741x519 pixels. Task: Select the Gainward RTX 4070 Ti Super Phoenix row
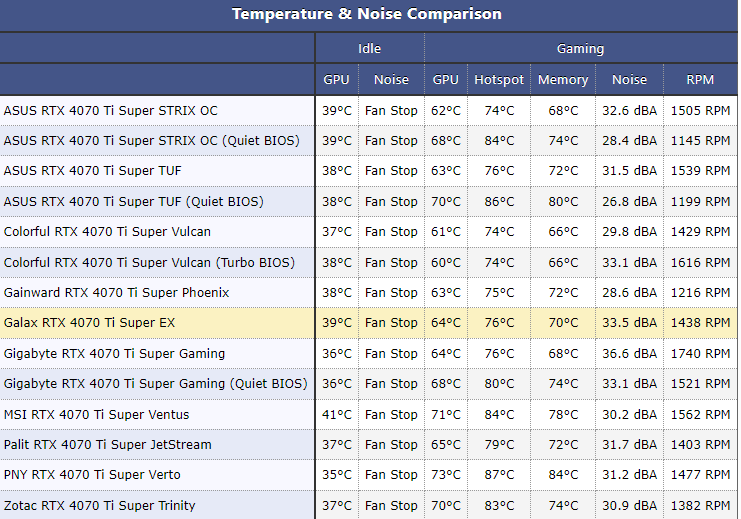[x=116, y=293]
